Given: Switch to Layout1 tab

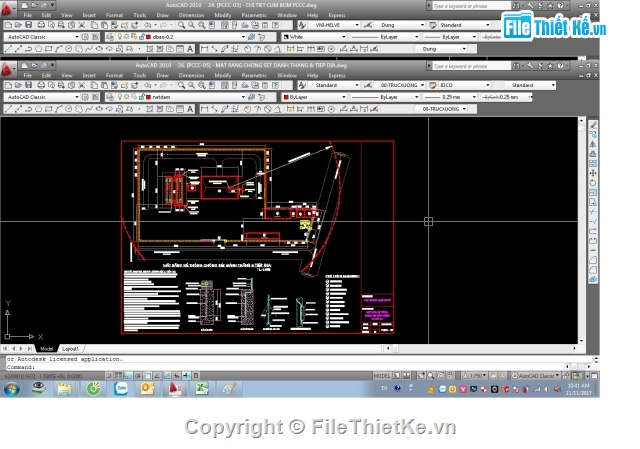Looking at the screenshot, I should 70,349.
